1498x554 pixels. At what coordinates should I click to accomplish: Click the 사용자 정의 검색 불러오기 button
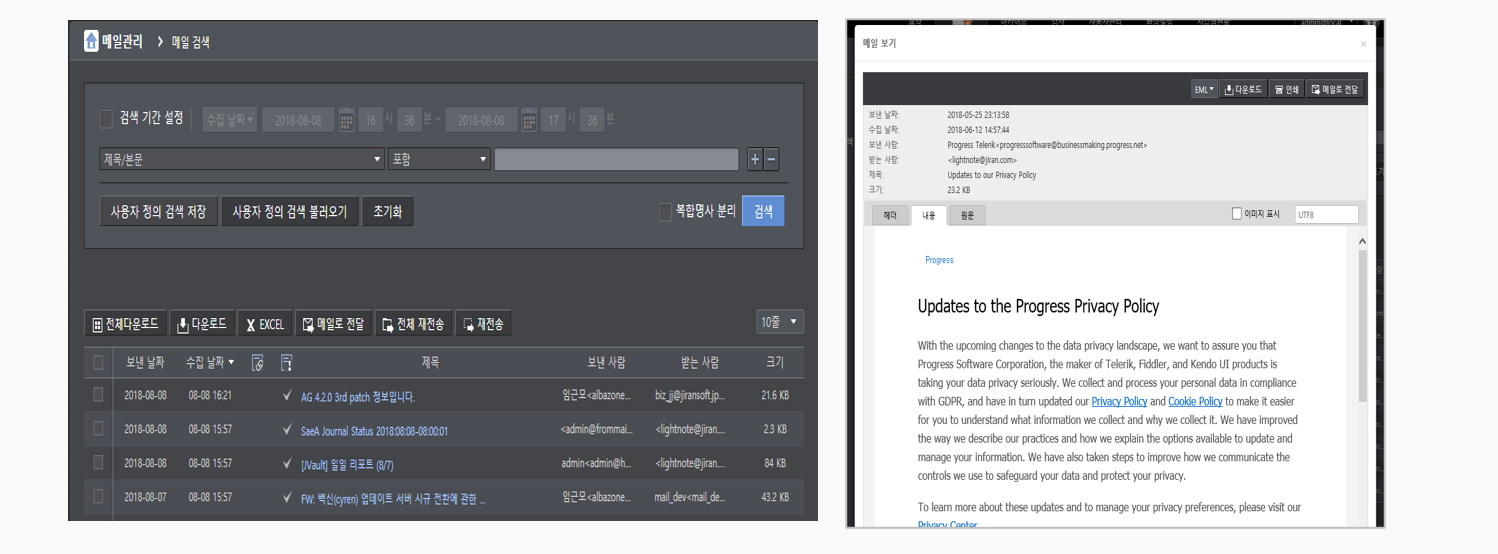coord(290,212)
